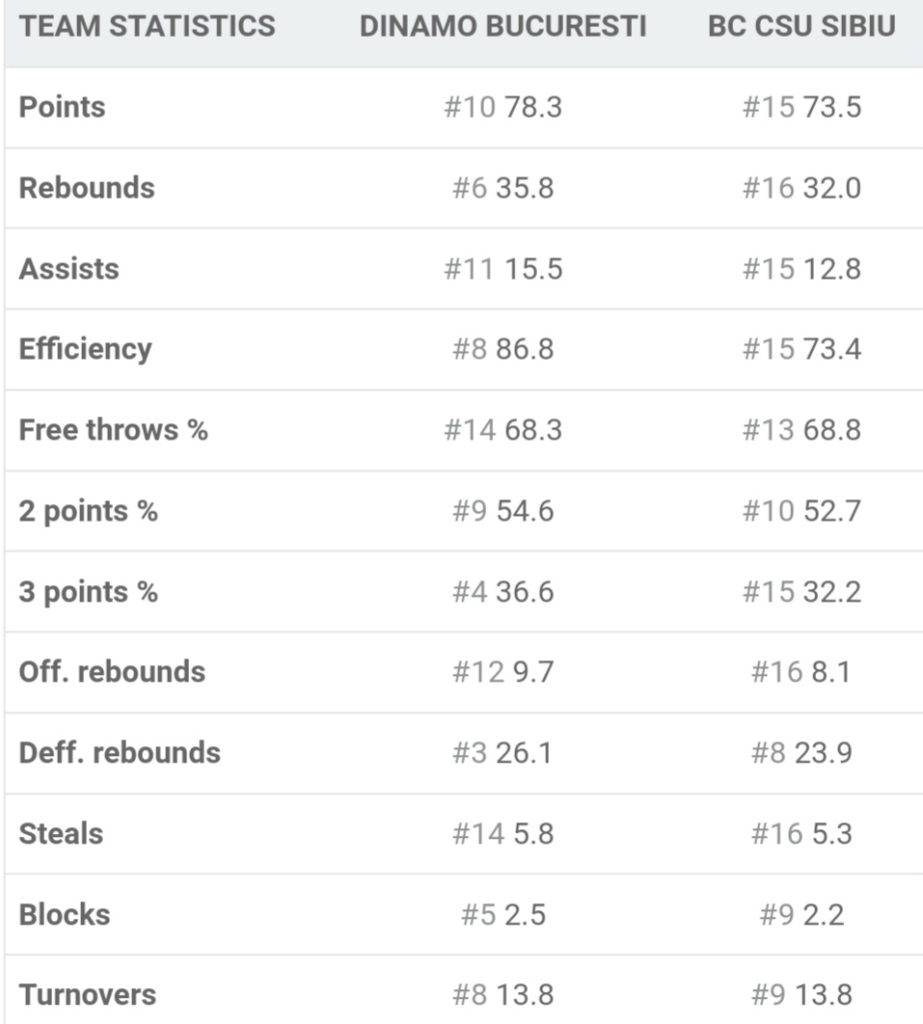Click the Efficiency row label
923x1024 pixels.
[x=86, y=349]
